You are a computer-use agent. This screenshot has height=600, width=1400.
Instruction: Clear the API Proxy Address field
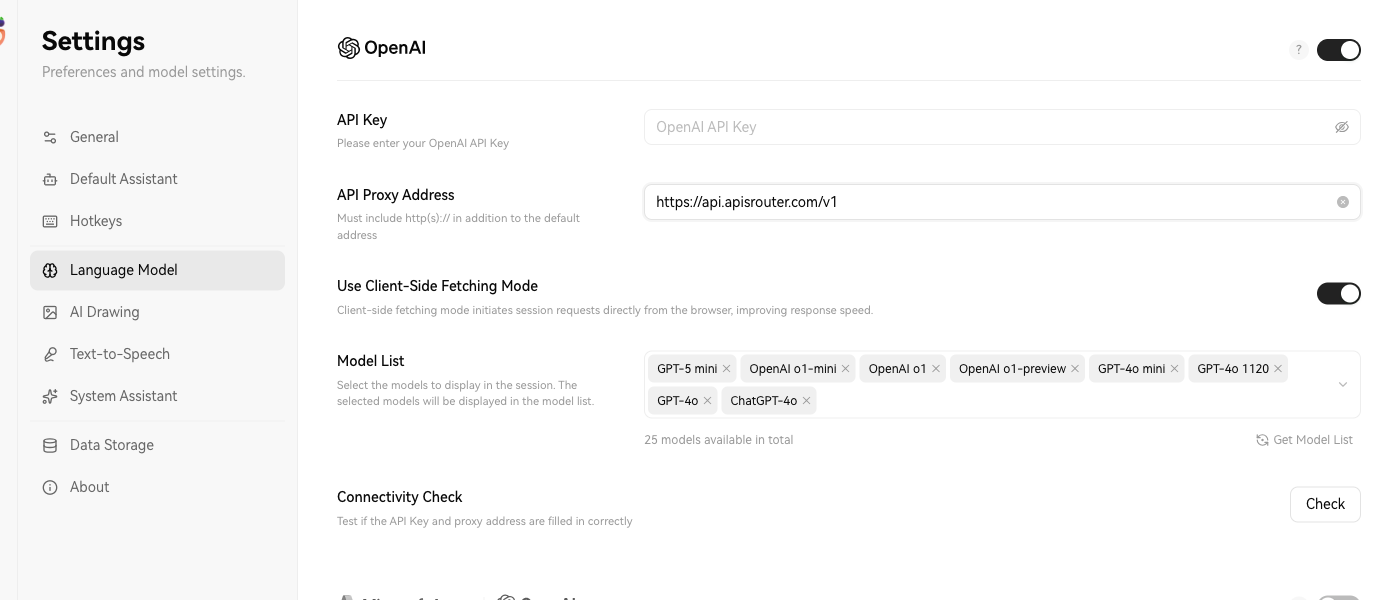(1343, 202)
